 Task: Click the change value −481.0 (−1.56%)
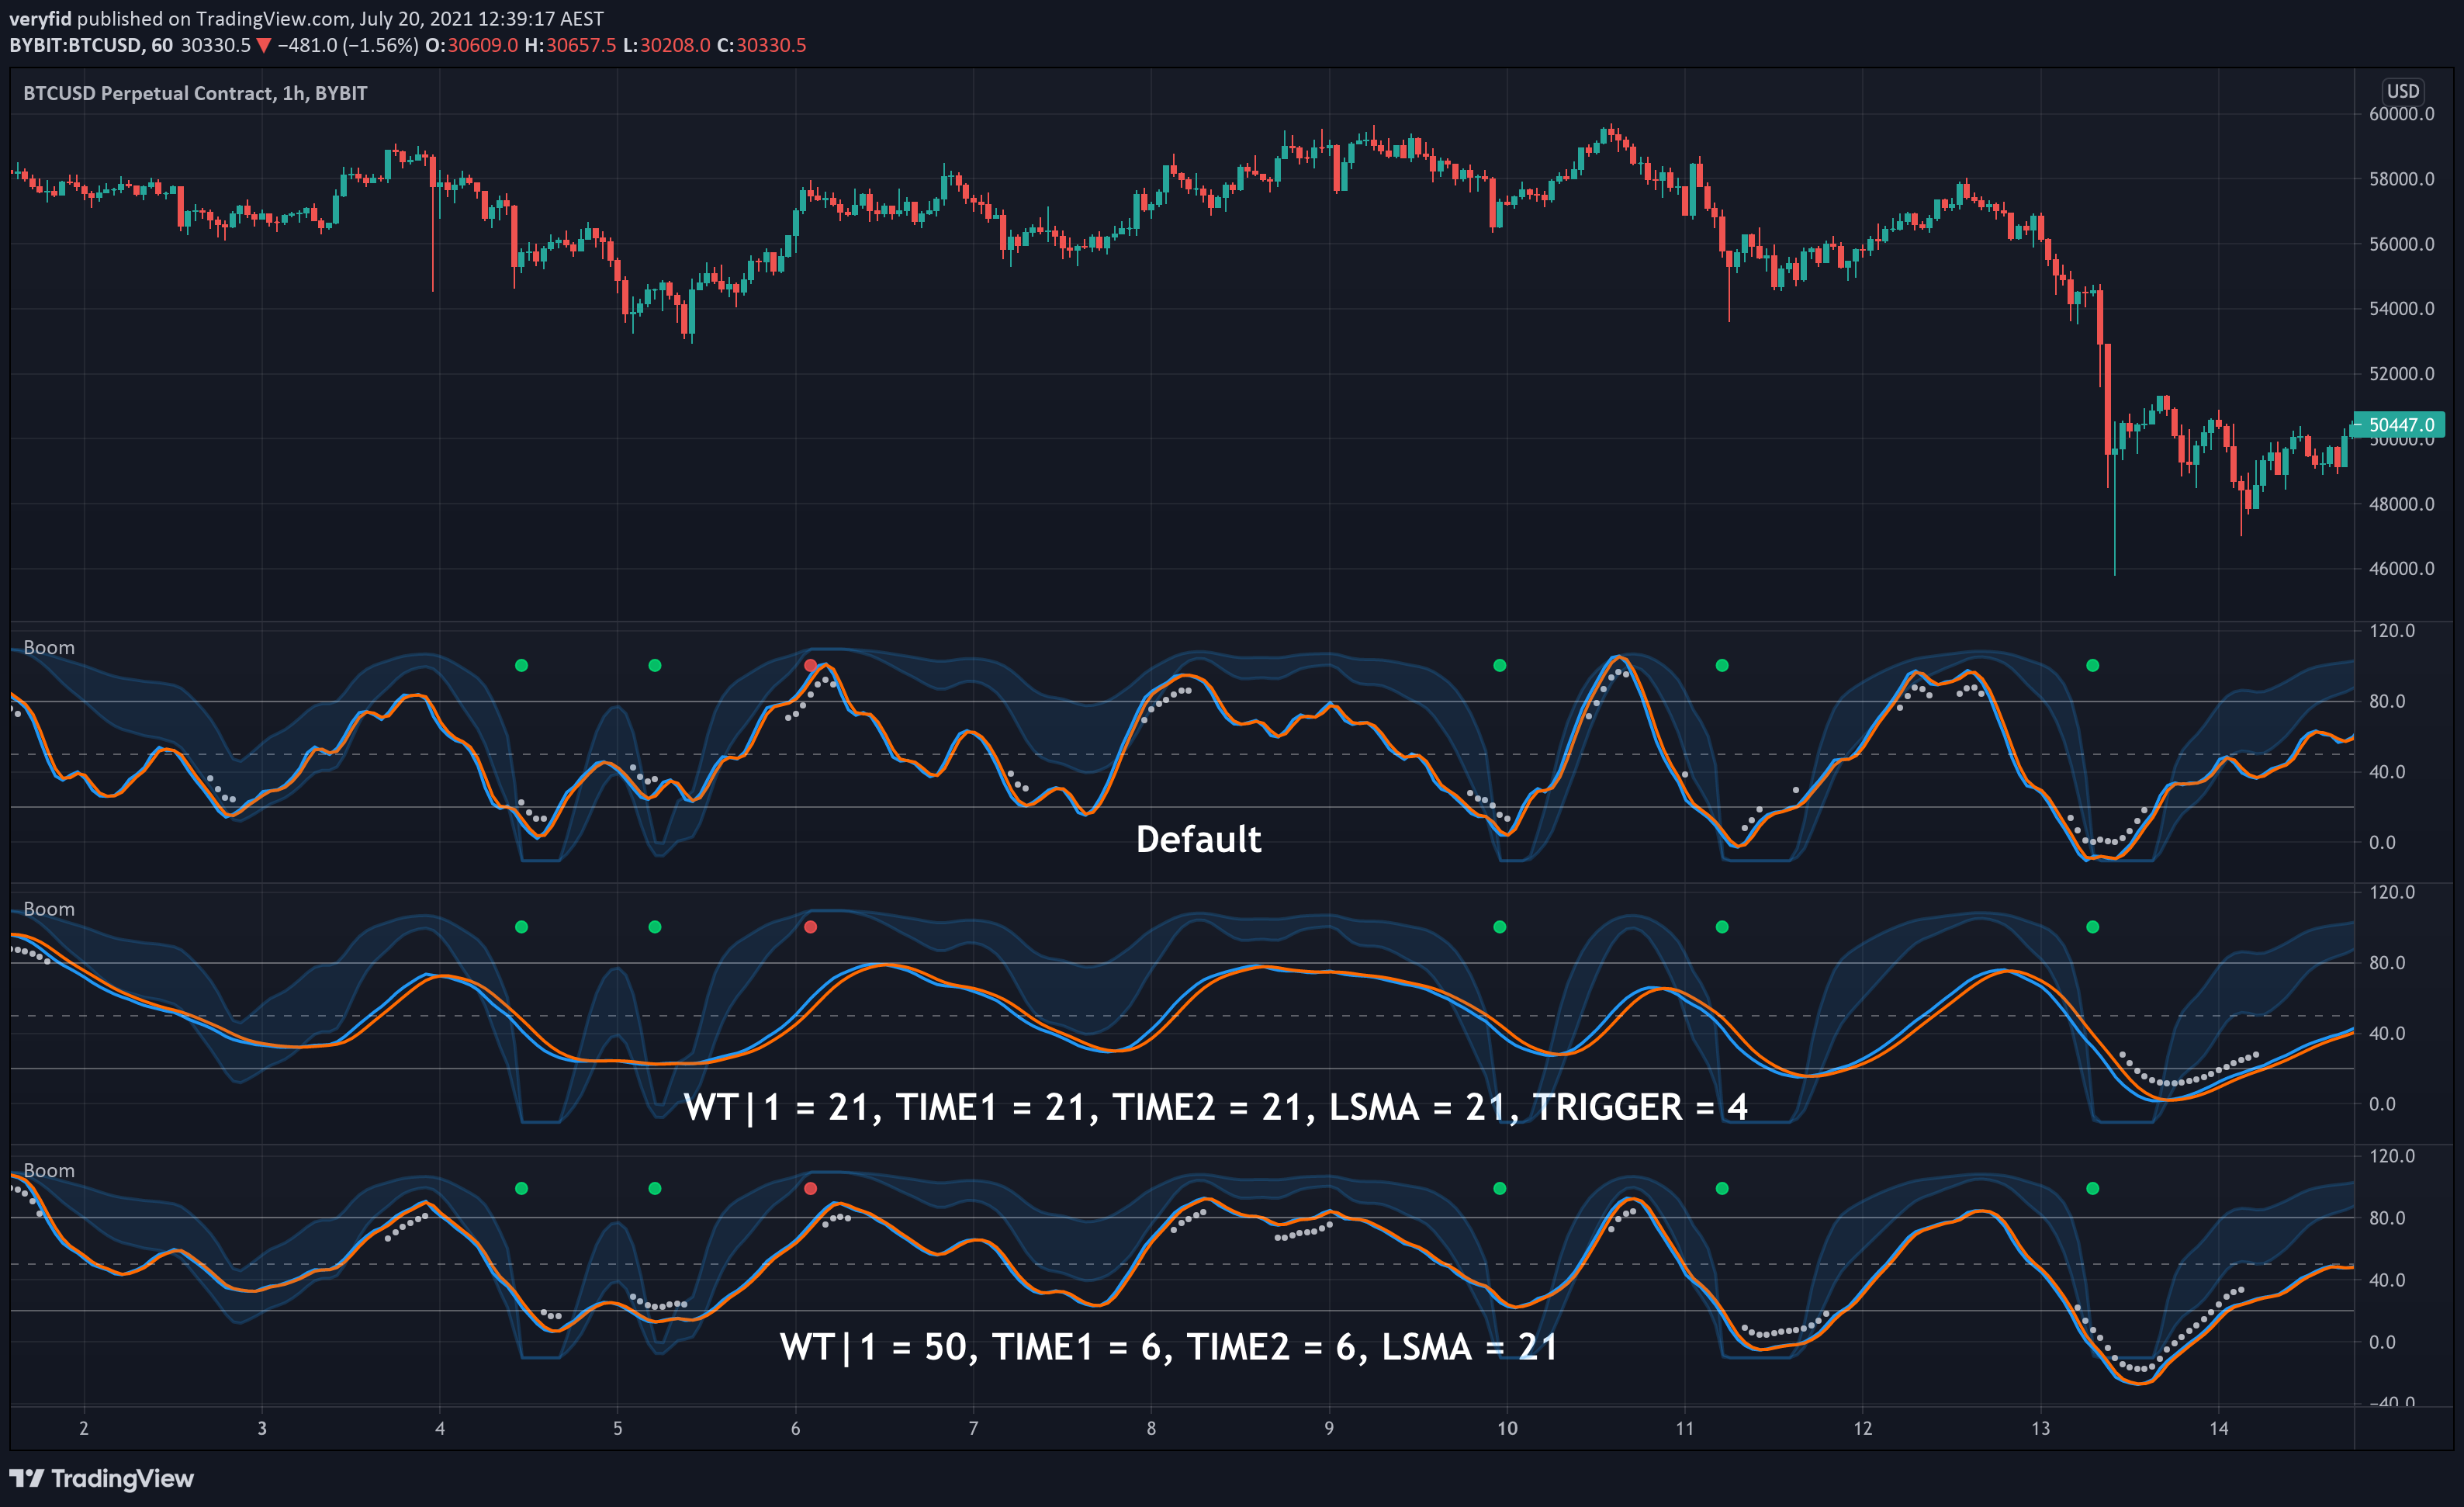pyautogui.click(x=347, y=45)
